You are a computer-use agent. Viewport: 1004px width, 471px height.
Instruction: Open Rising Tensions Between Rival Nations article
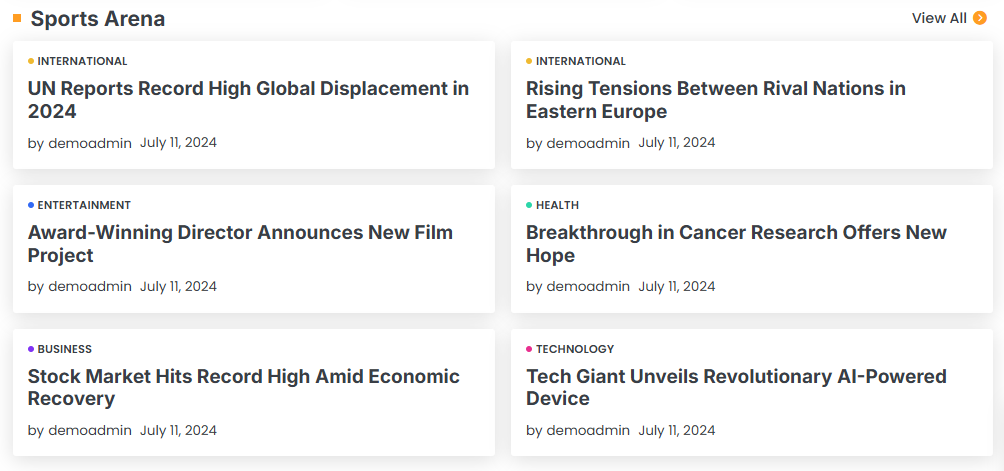click(x=716, y=100)
